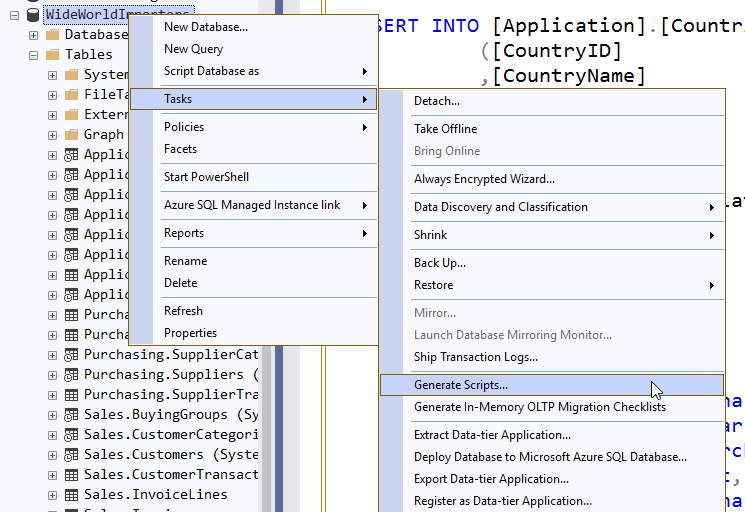This screenshot has width=745, height=512.
Task: Choose Refresh in the context menu
Action: click(x=253, y=311)
